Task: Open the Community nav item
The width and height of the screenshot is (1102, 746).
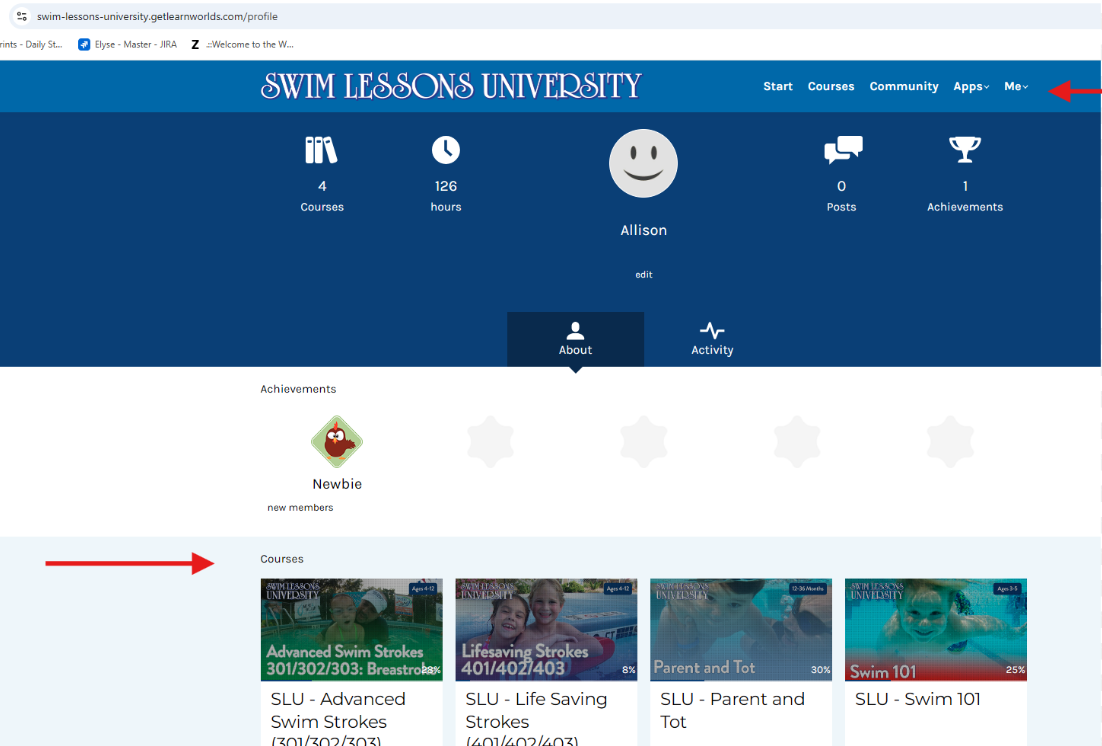Action: (x=904, y=86)
